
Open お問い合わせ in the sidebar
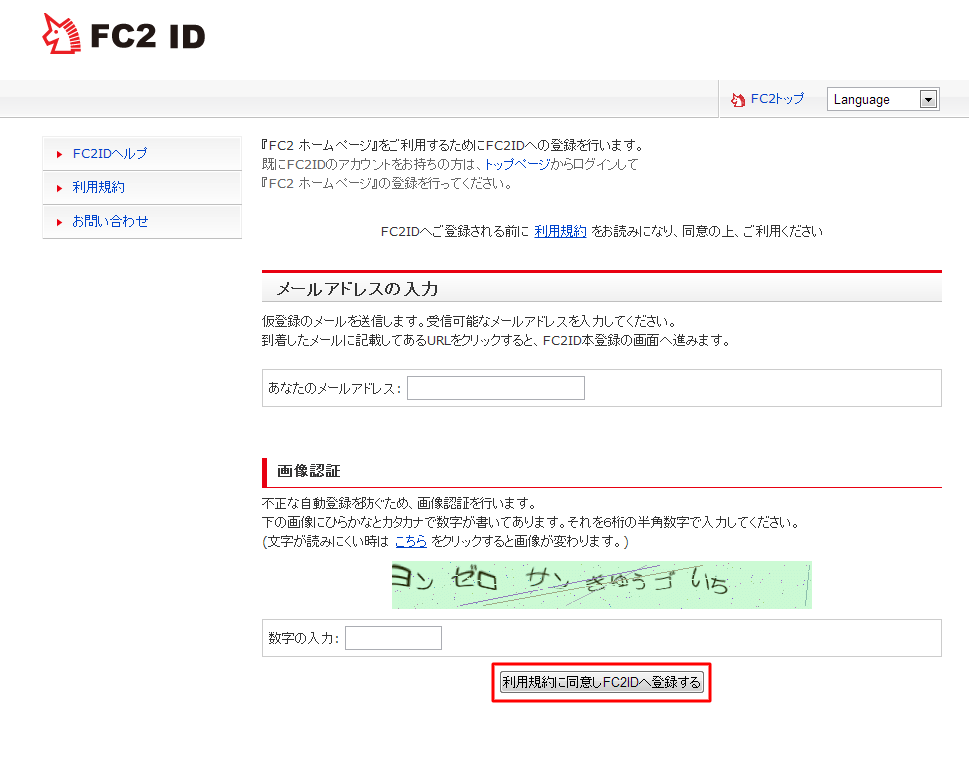[x=110, y=221]
